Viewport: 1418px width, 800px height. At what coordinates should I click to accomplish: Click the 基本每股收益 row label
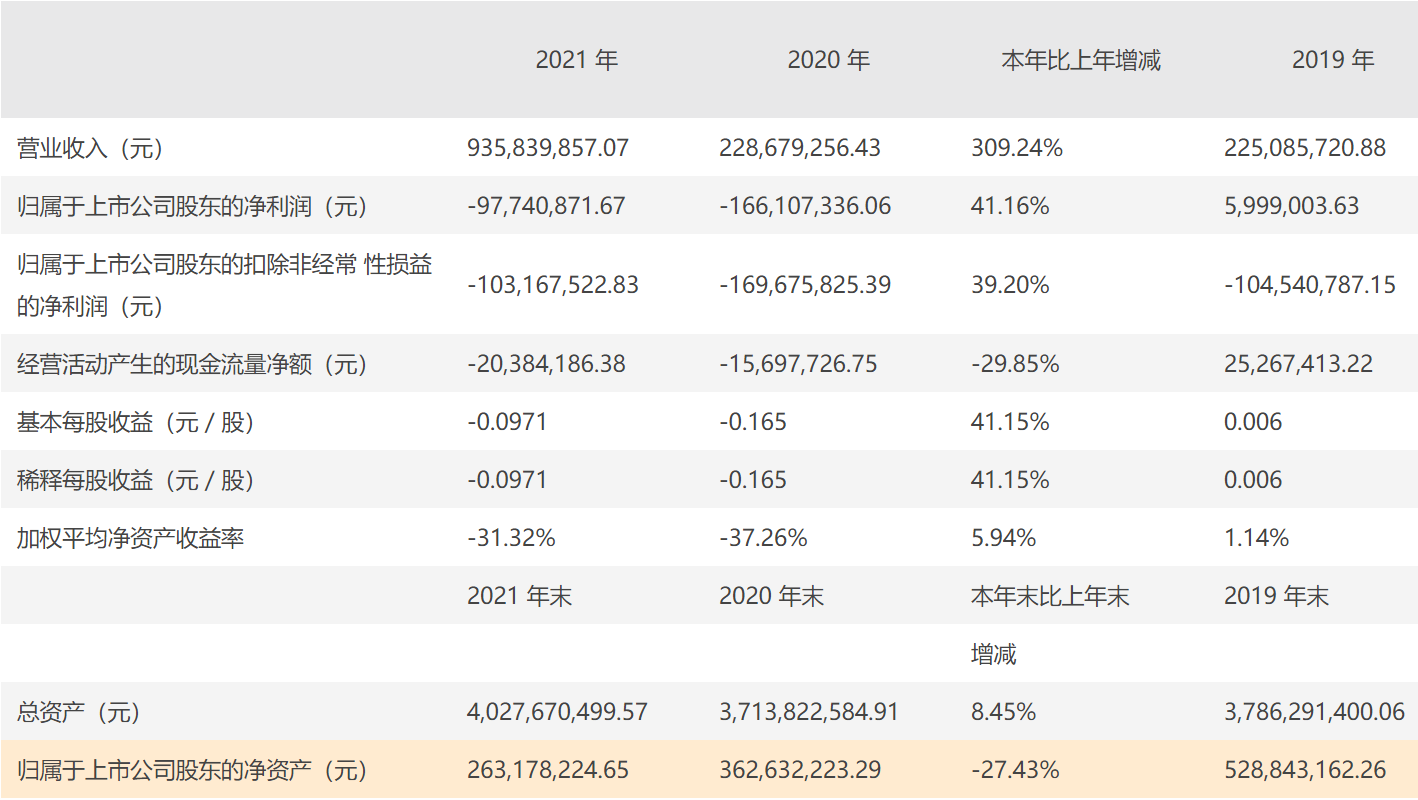point(136,423)
